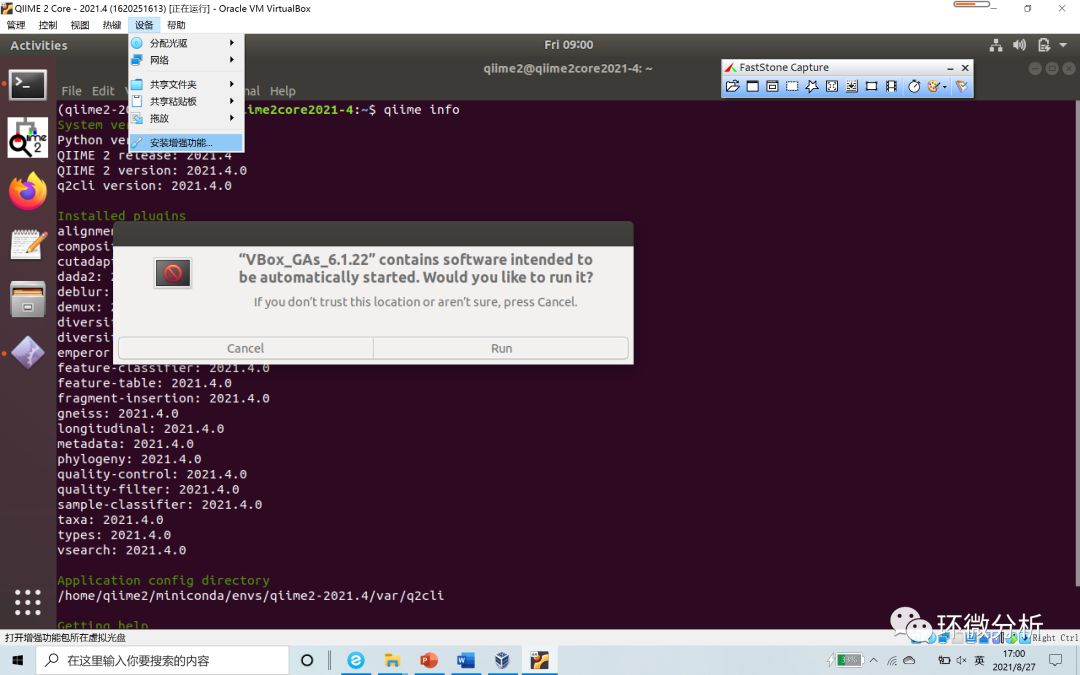Click OneDrive cloud tray icon
This screenshot has width=1080, height=675.
[x=909, y=661]
